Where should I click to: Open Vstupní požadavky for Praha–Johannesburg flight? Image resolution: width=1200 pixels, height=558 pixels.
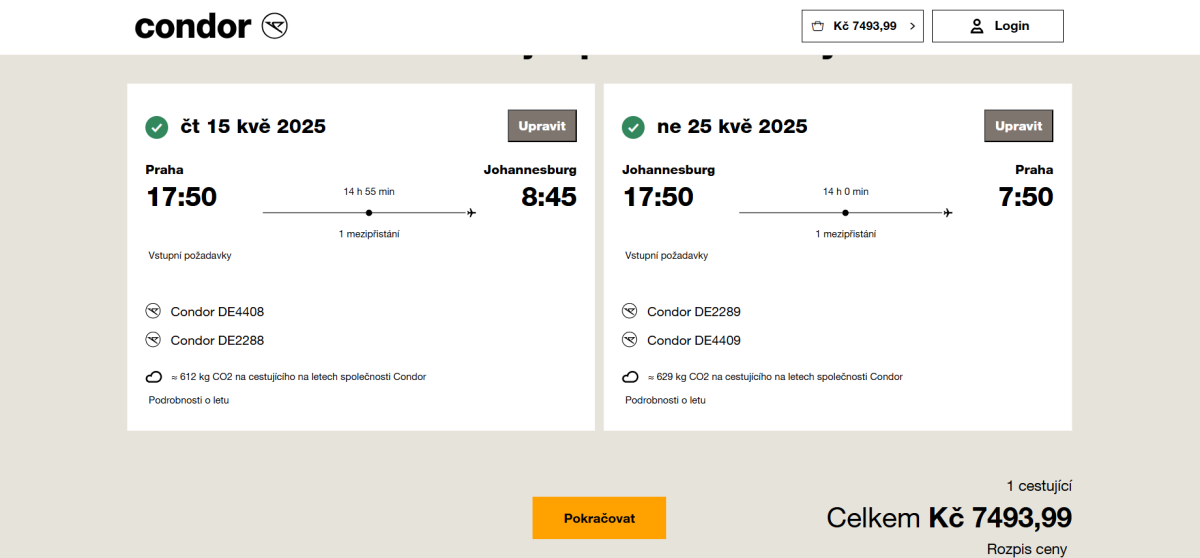coord(190,255)
